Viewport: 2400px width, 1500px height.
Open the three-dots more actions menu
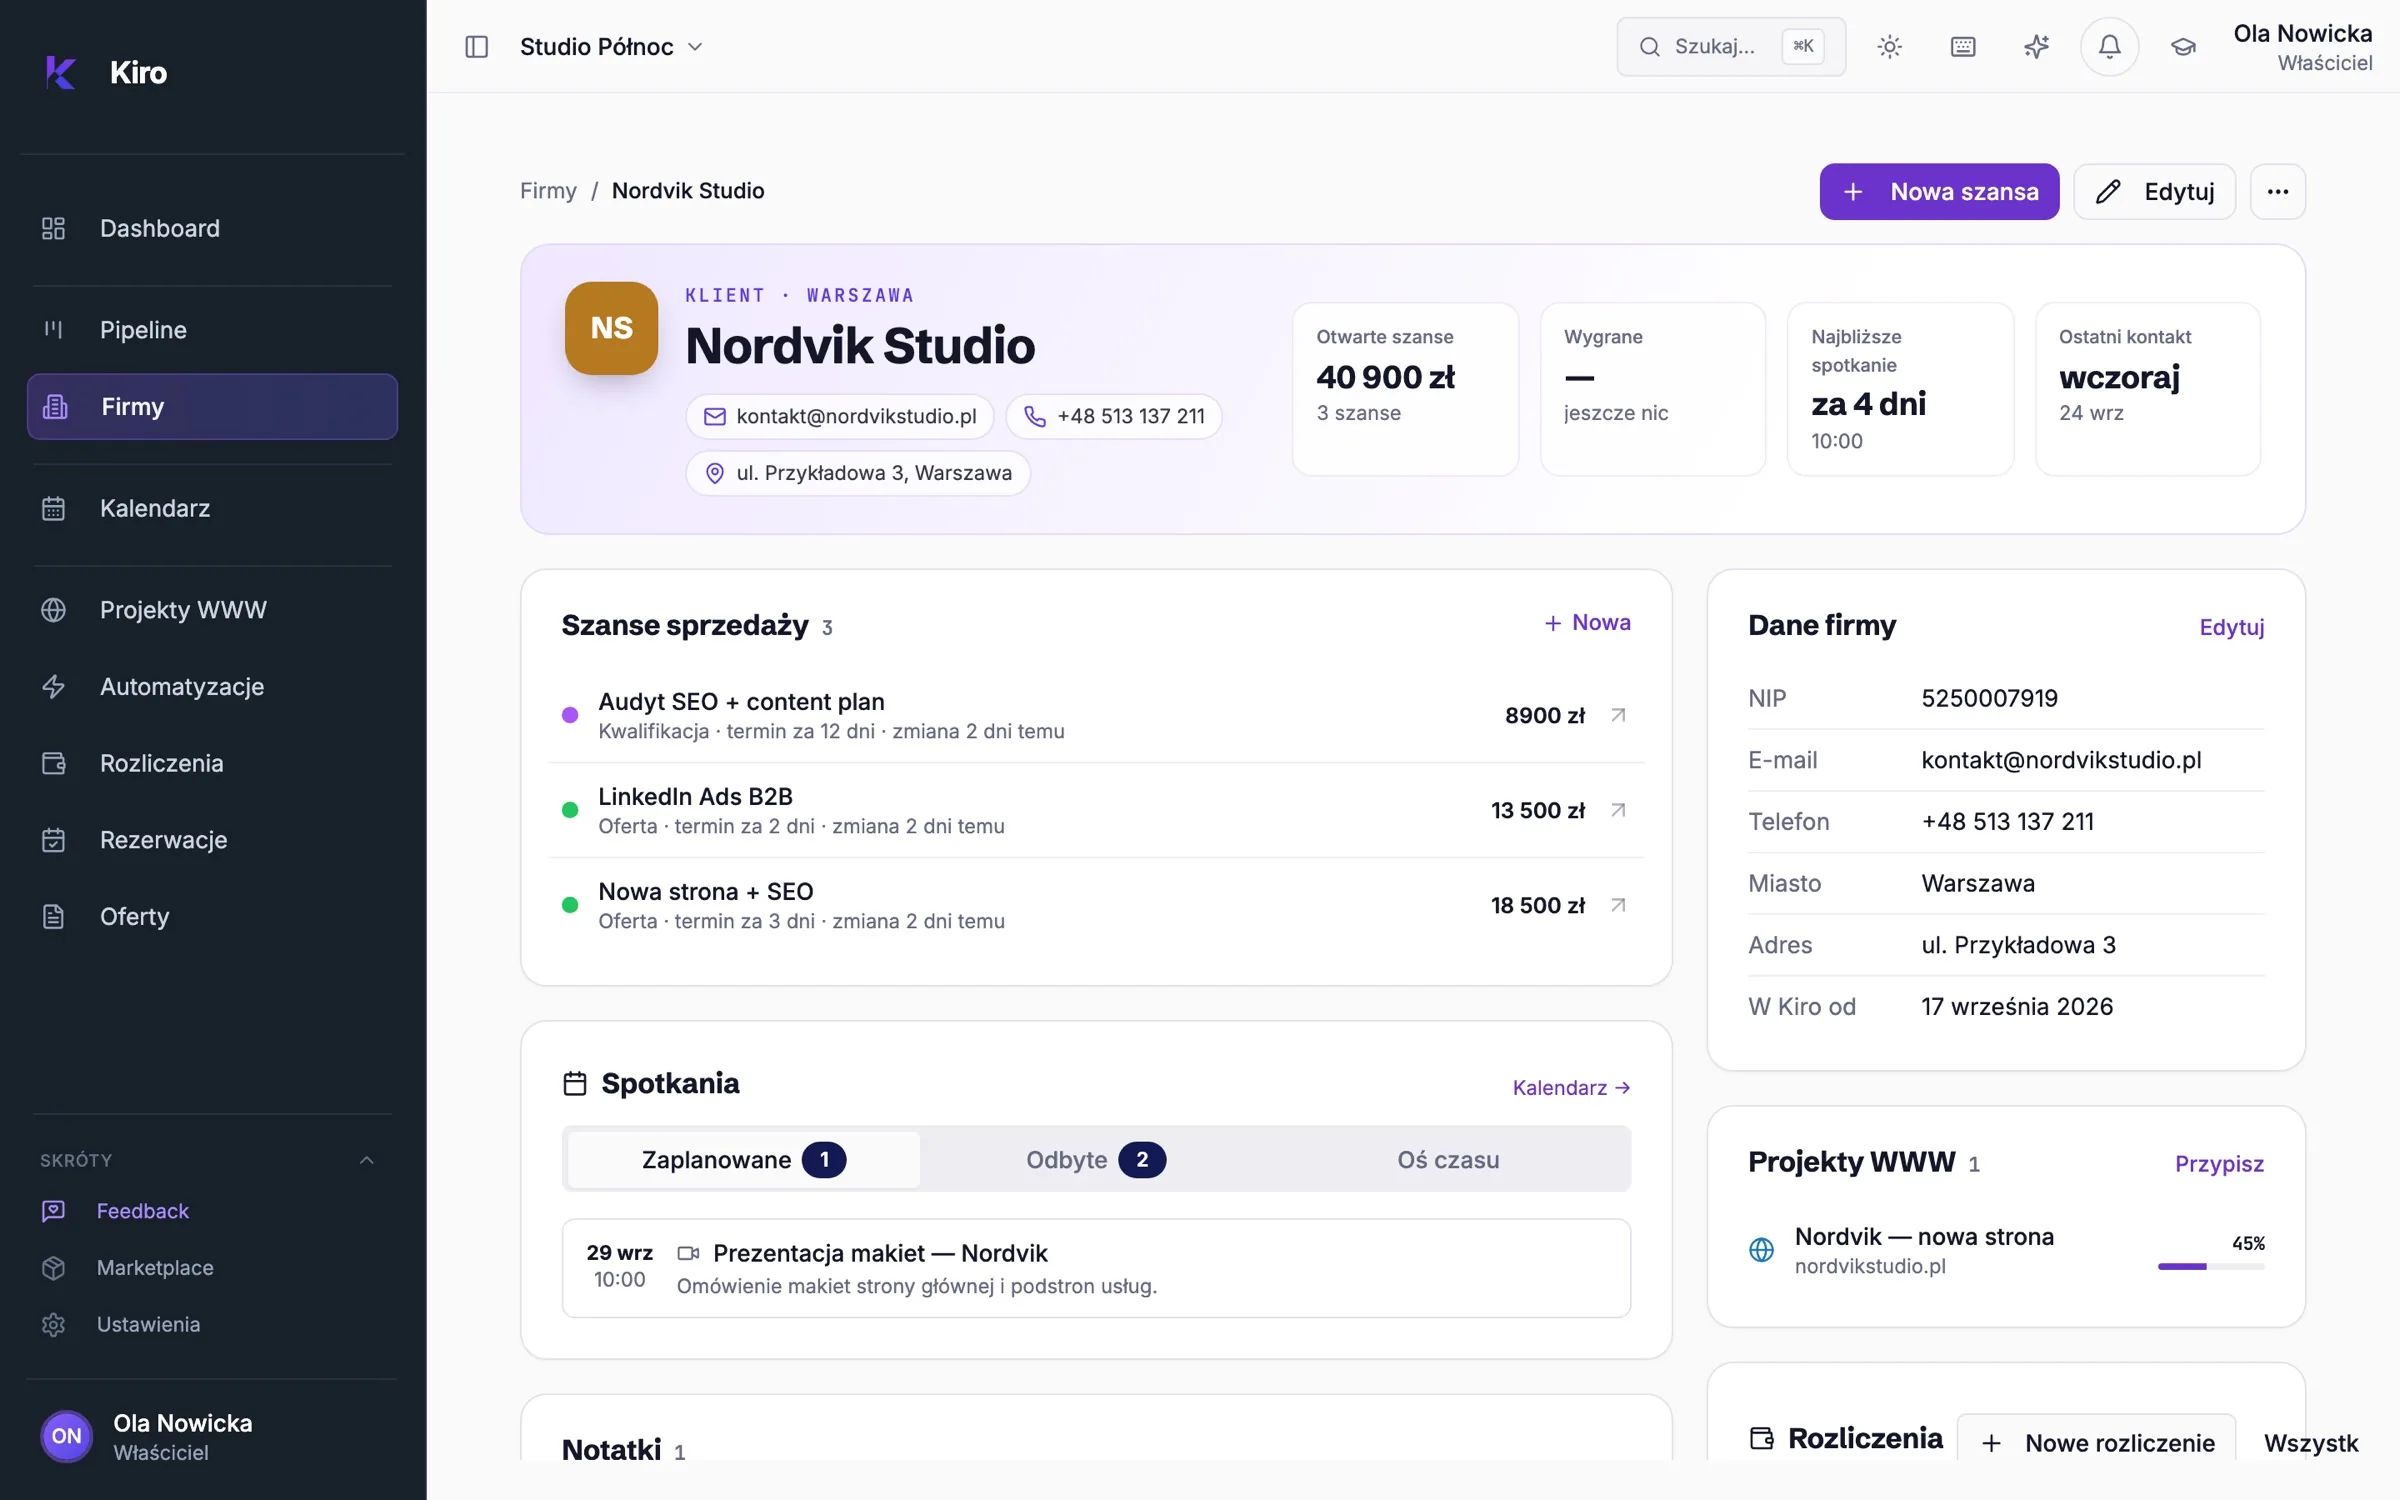tap(2278, 191)
